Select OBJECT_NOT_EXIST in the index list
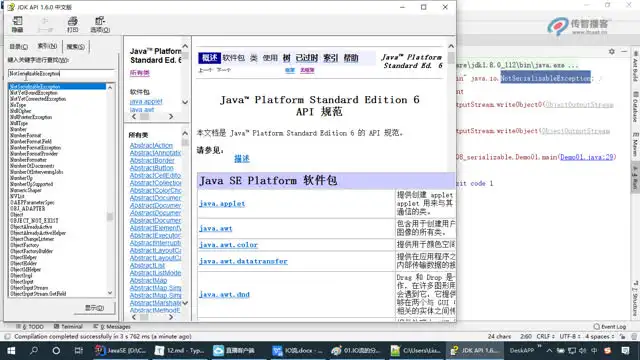Image resolution: width=640 pixels, height=360 pixels. (34, 220)
